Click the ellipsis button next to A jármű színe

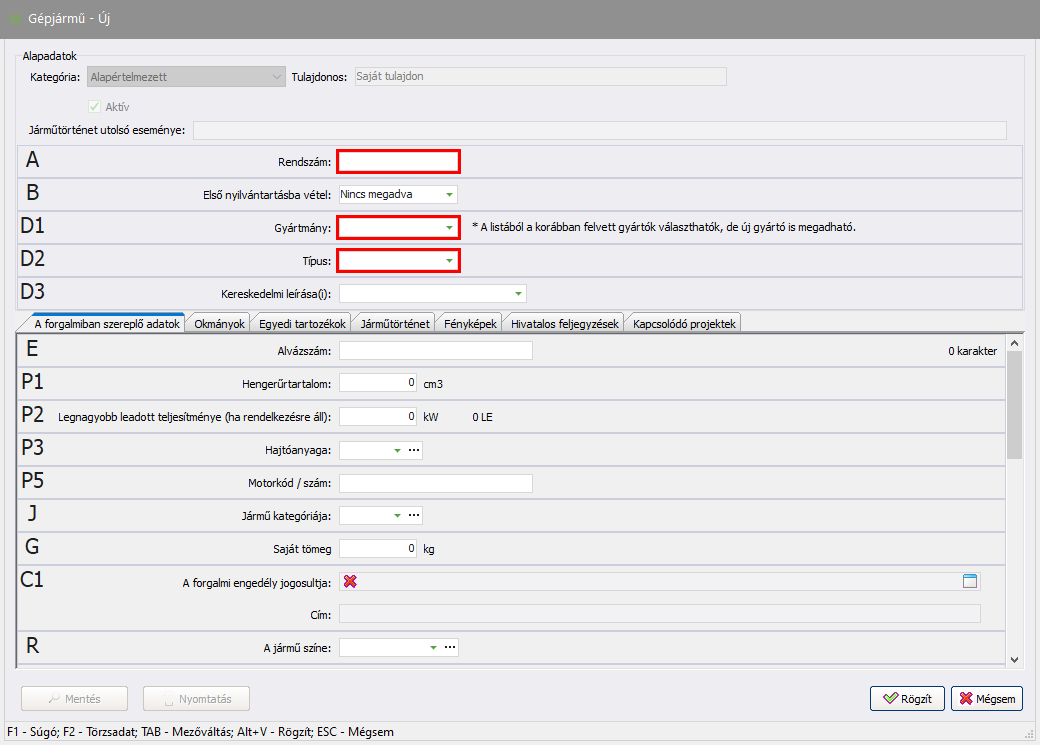click(450, 647)
